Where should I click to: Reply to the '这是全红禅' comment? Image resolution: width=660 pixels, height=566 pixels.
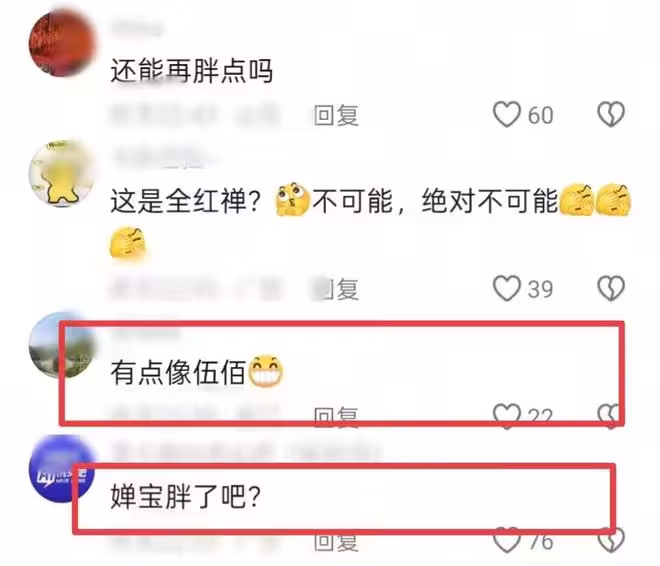(x=336, y=290)
